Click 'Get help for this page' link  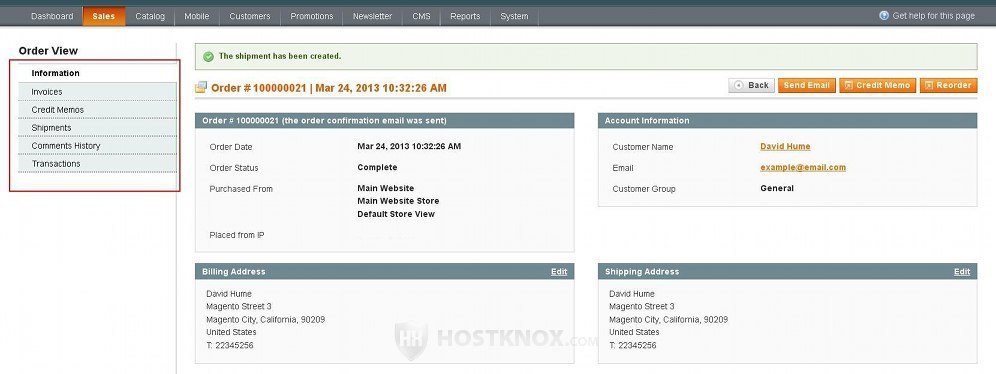coord(933,16)
